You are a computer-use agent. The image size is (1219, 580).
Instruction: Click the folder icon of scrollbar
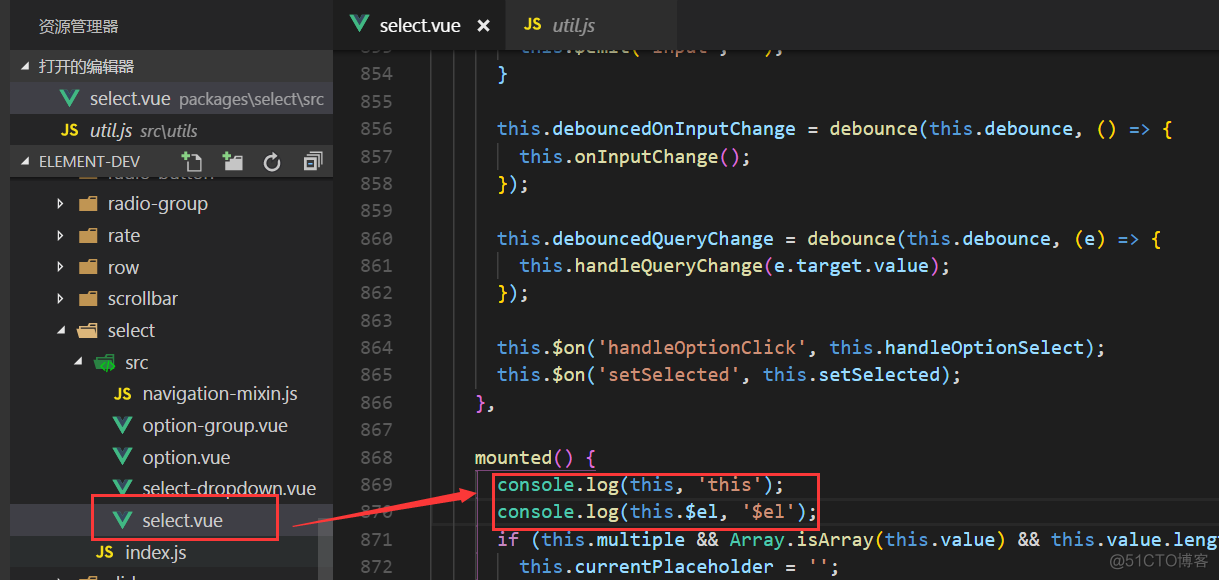[88, 299]
